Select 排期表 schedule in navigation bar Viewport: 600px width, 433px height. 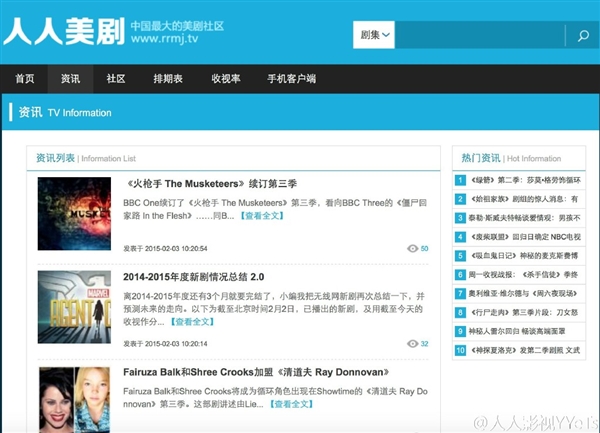click(x=168, y=79)
